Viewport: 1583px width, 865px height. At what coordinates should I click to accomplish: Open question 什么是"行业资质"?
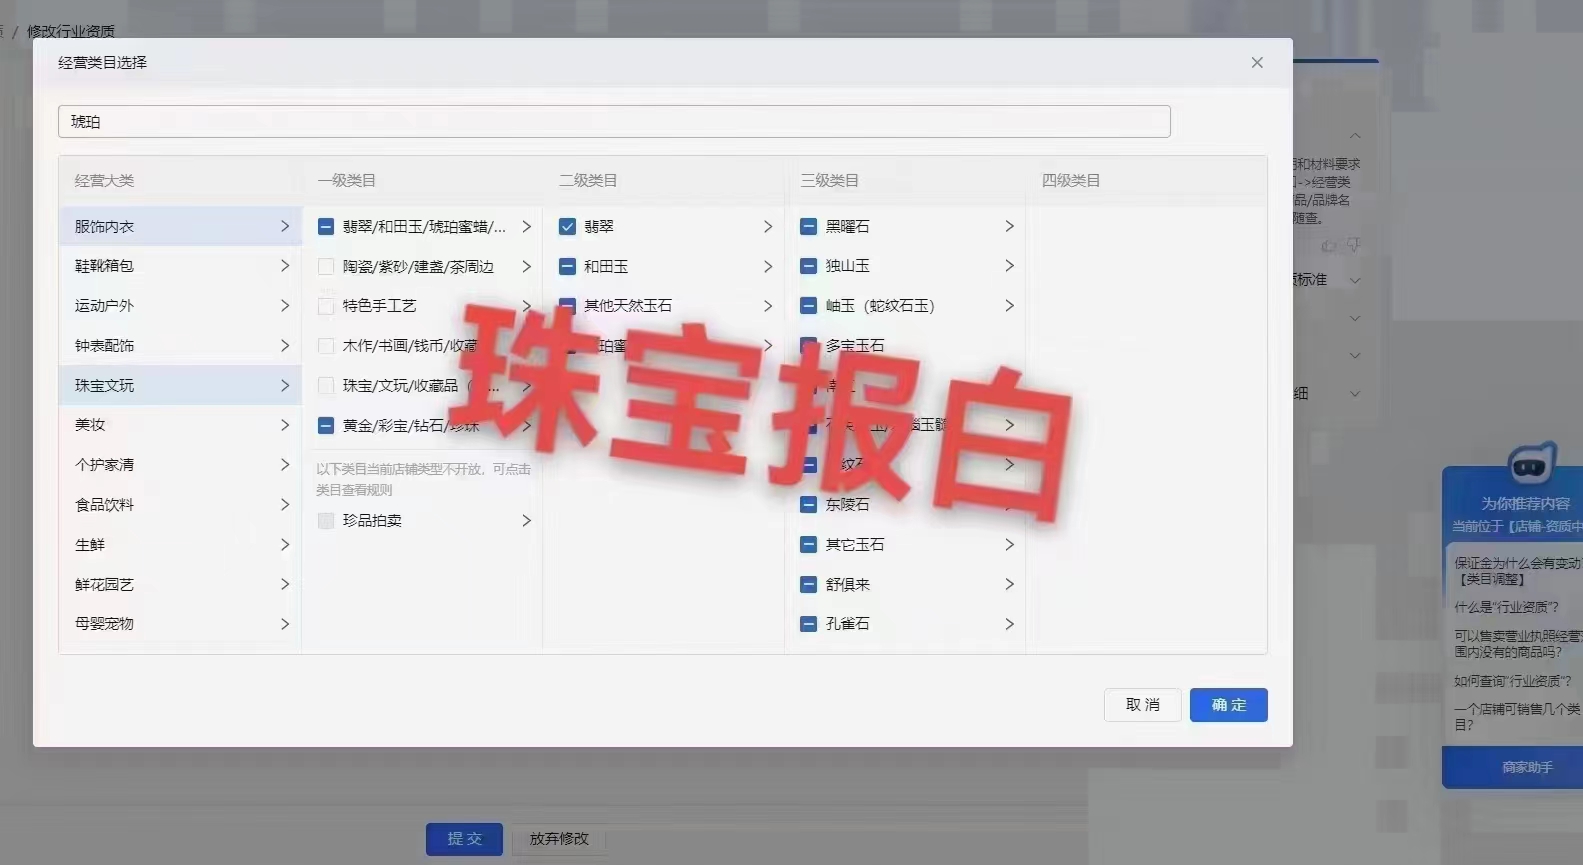1506,607
